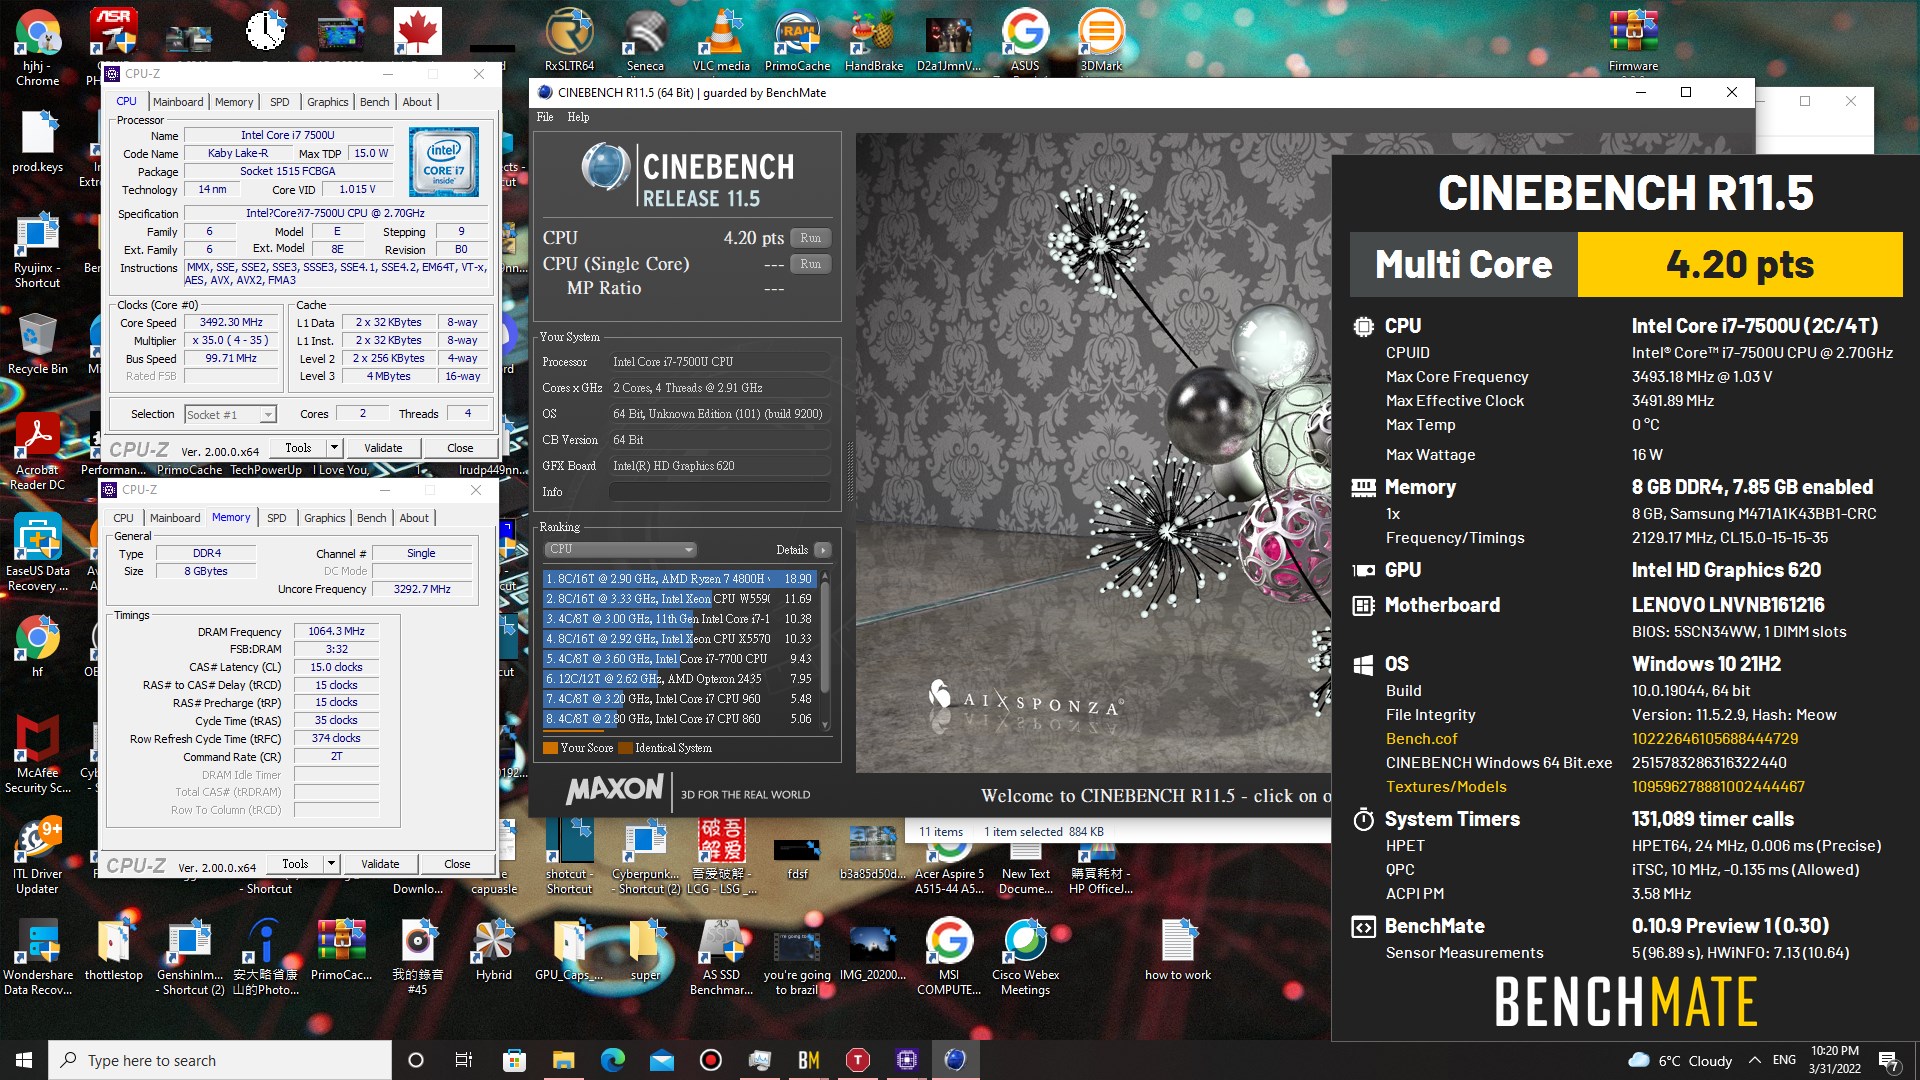The width and height of the screenshot is (1920, 1080).
Task: Select ranking row 8 Intel Core i7 CPU 860
Action: 680,719
